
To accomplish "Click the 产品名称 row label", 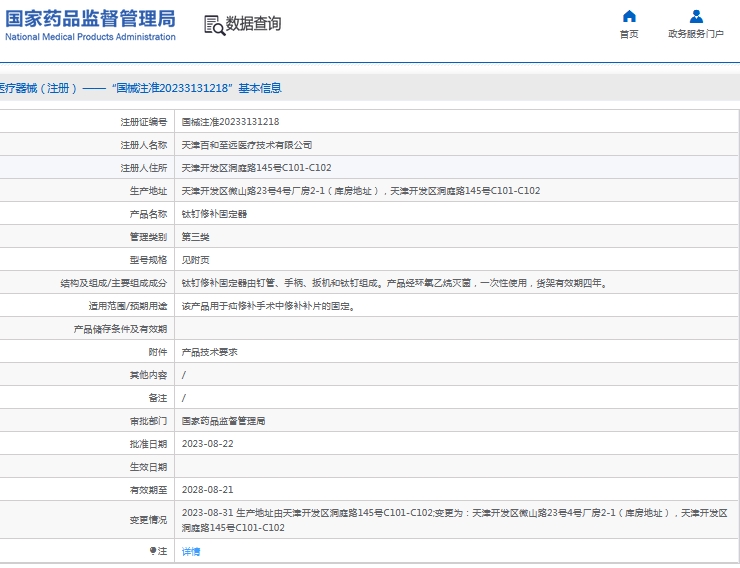I will pos(148,214).
